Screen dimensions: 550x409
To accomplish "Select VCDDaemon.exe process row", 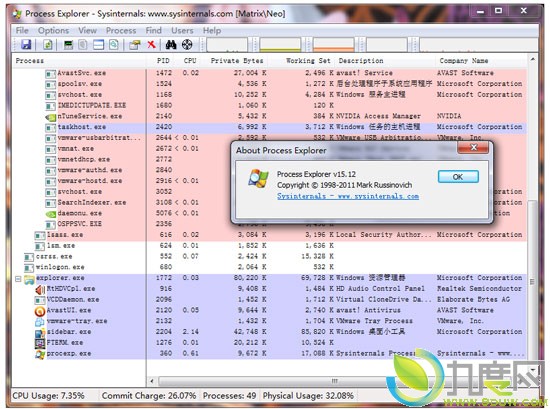I will tap(269, 300).
